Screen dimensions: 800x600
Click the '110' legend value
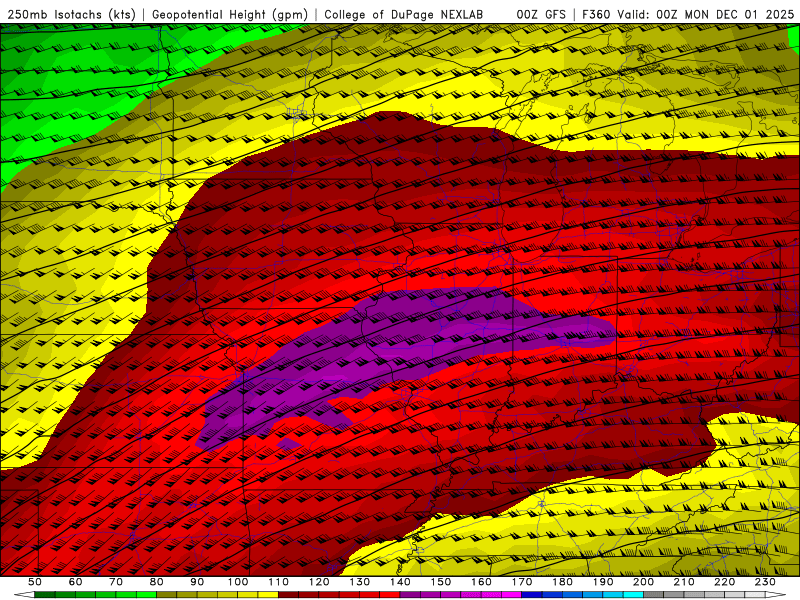pos(279,582)
